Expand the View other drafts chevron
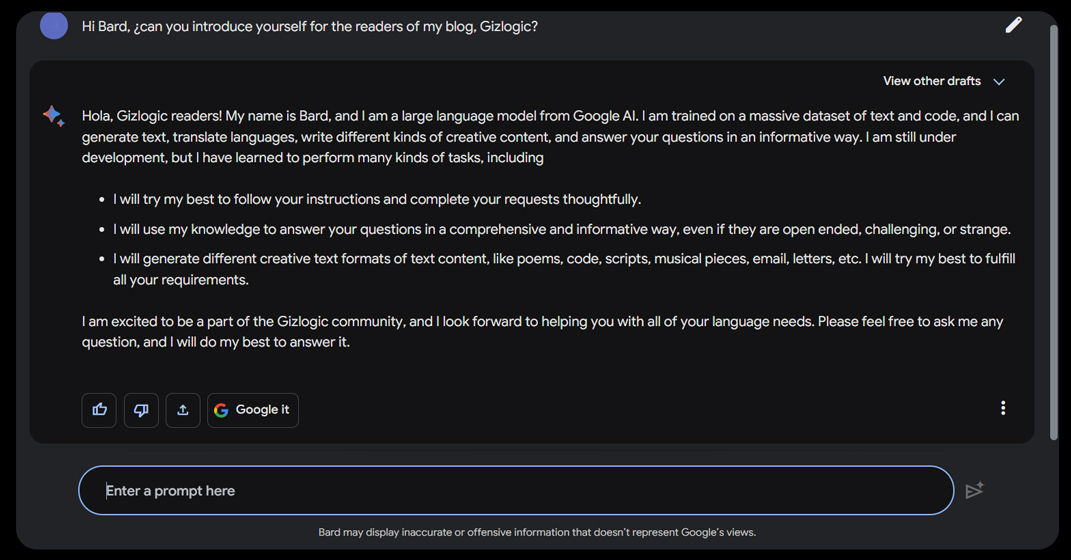This screenshot has height=560, width=1071. point(999,81)
